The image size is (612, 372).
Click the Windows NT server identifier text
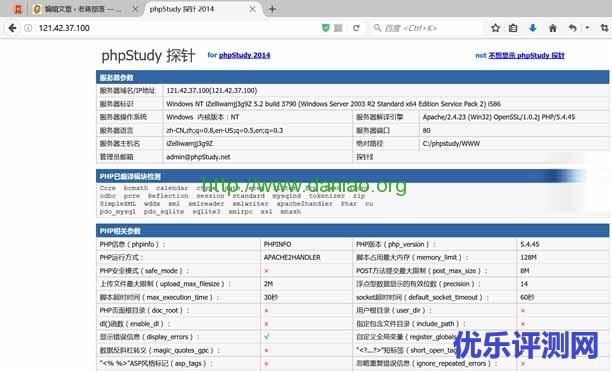pos(333,104)
